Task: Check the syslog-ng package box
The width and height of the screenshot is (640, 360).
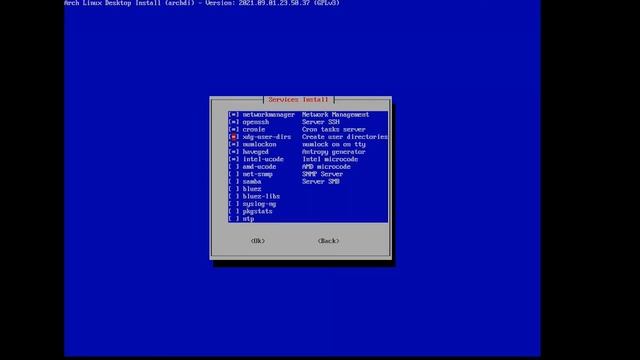Action: tap(233, 204)
